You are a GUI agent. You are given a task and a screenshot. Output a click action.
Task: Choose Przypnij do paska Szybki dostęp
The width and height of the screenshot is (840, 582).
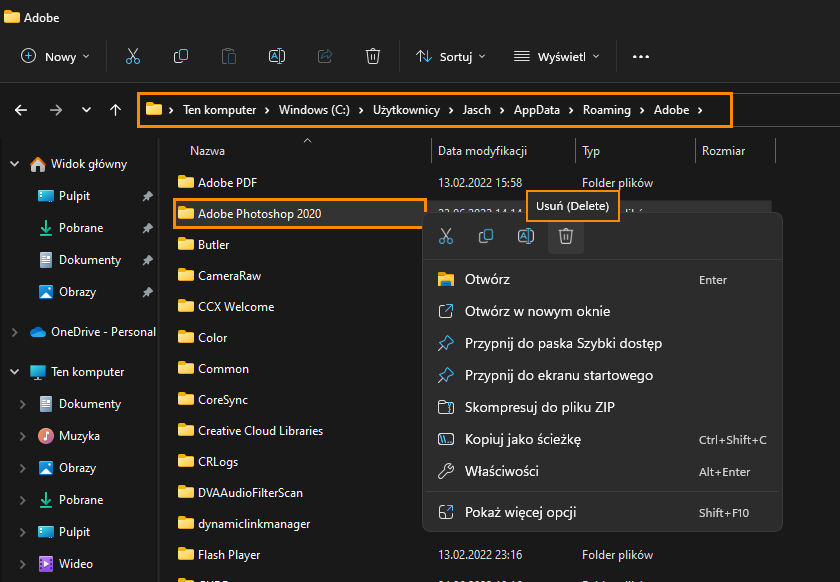(603, 344)
